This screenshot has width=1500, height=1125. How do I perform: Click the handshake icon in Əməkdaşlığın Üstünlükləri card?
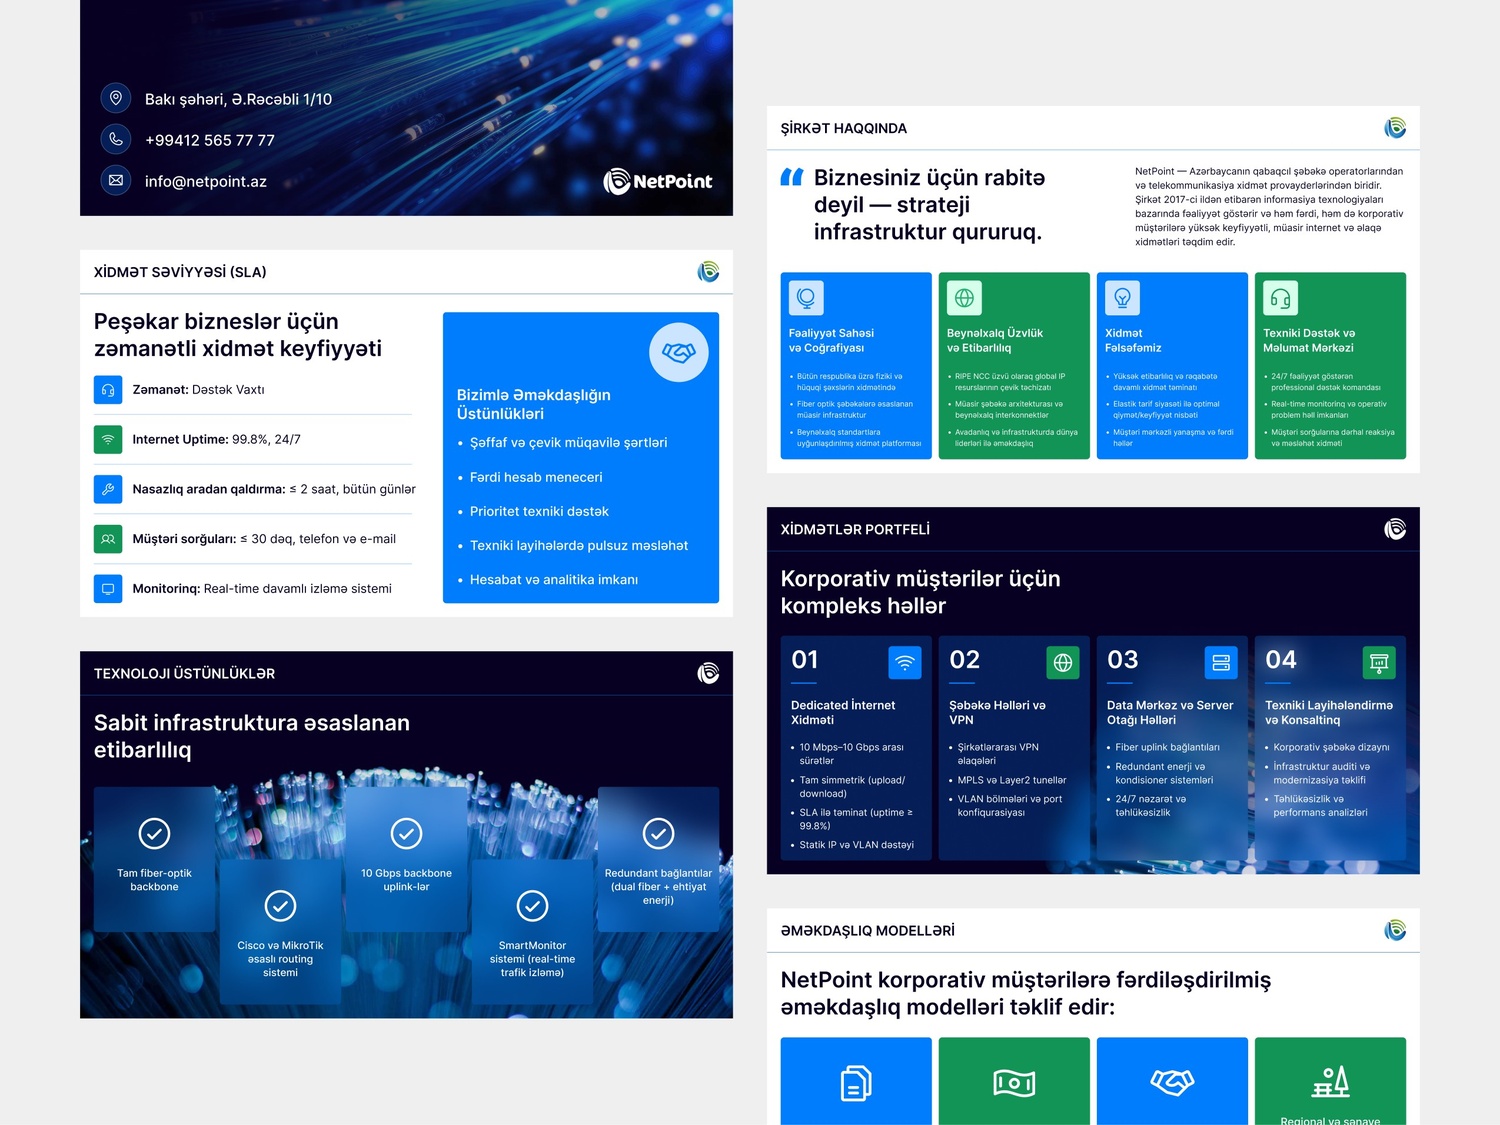[678, 352]
